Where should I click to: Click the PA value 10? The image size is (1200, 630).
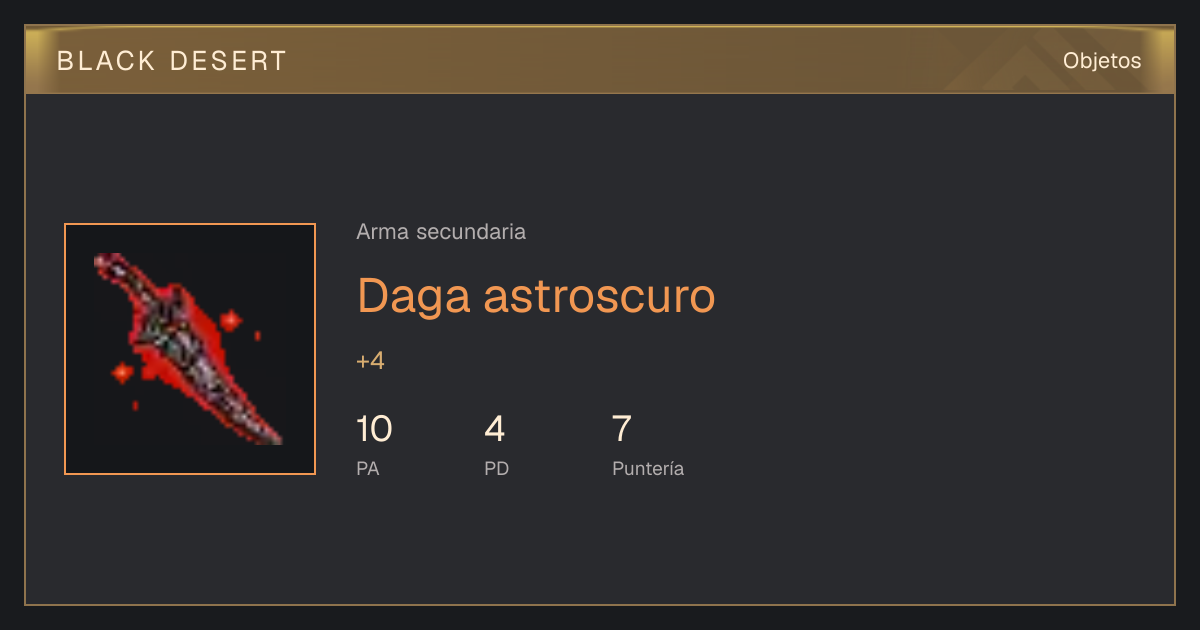pyautogui.click(x=374, y=429)
